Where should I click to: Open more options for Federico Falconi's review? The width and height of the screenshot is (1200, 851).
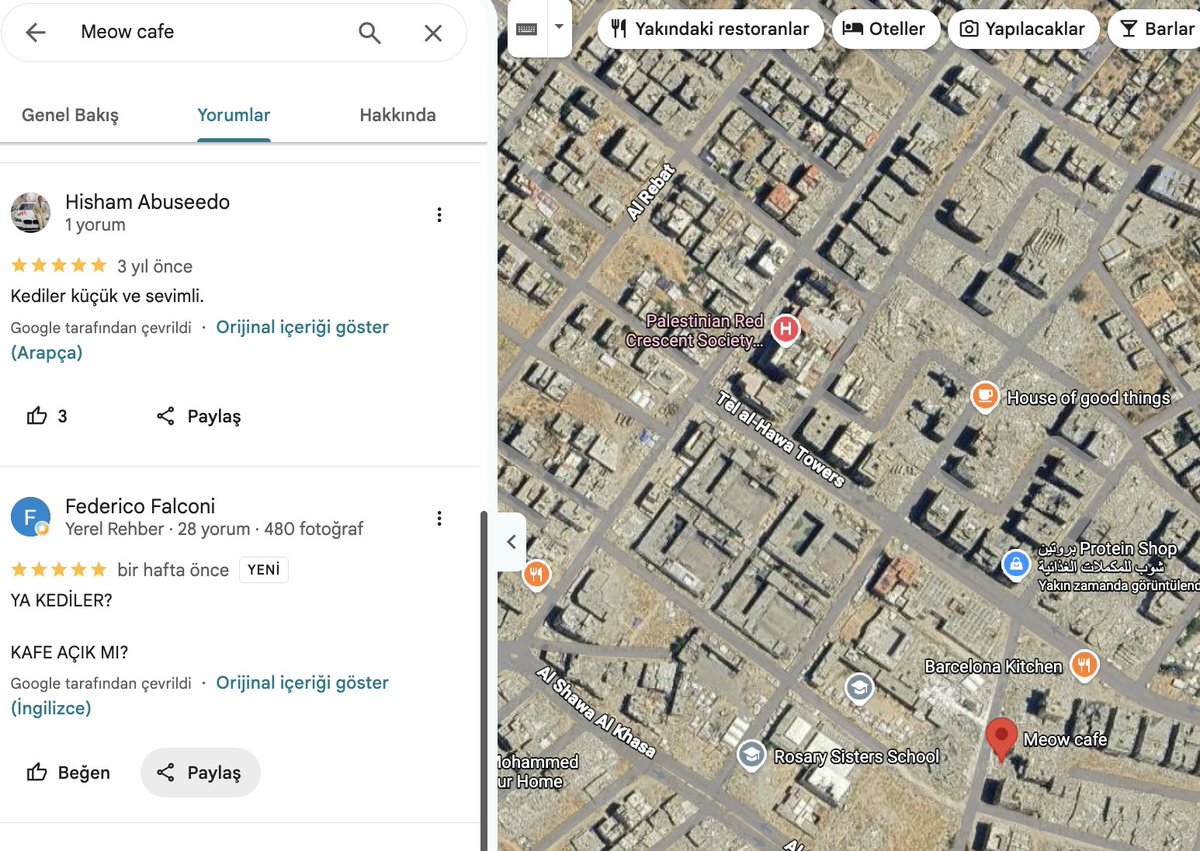(x=439, y=518)
